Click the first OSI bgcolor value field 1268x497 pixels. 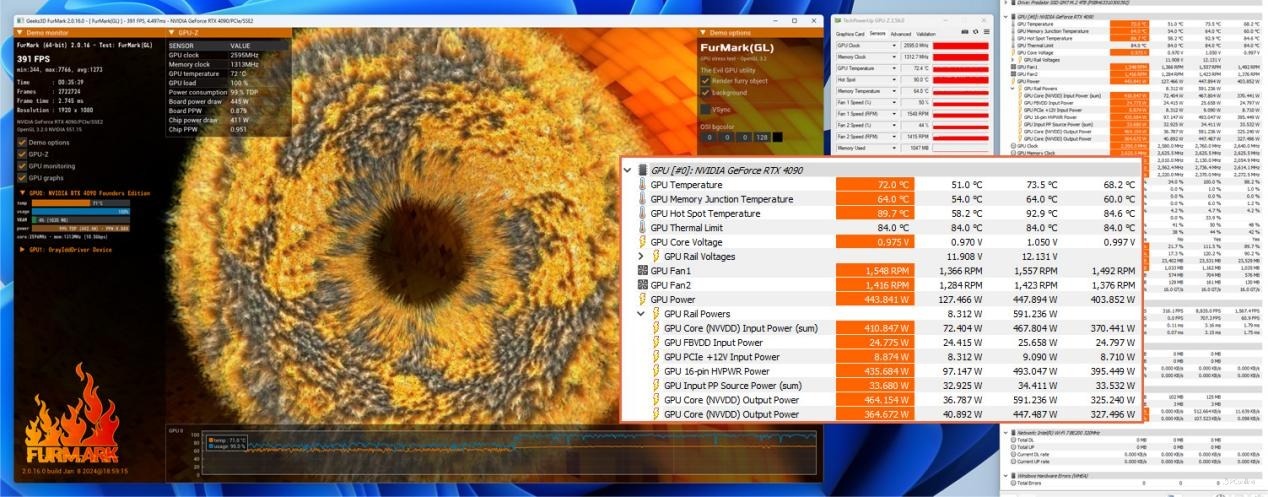point(709,137)
